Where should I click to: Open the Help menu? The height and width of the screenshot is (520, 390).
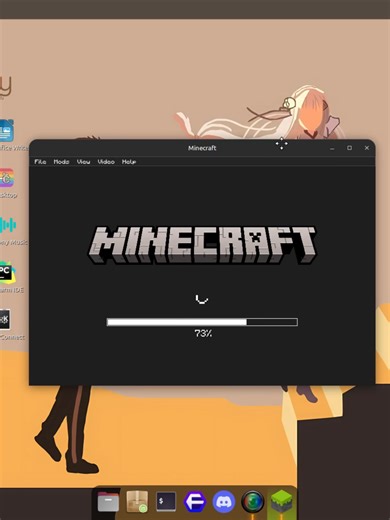[x=129, y=162]
